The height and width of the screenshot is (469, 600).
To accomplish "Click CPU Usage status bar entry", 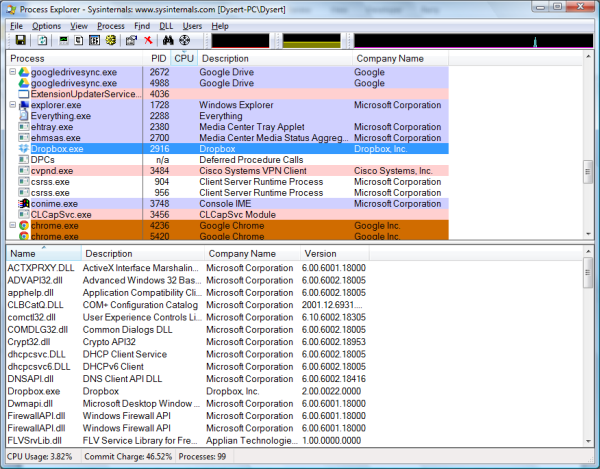I will point(39,457).
